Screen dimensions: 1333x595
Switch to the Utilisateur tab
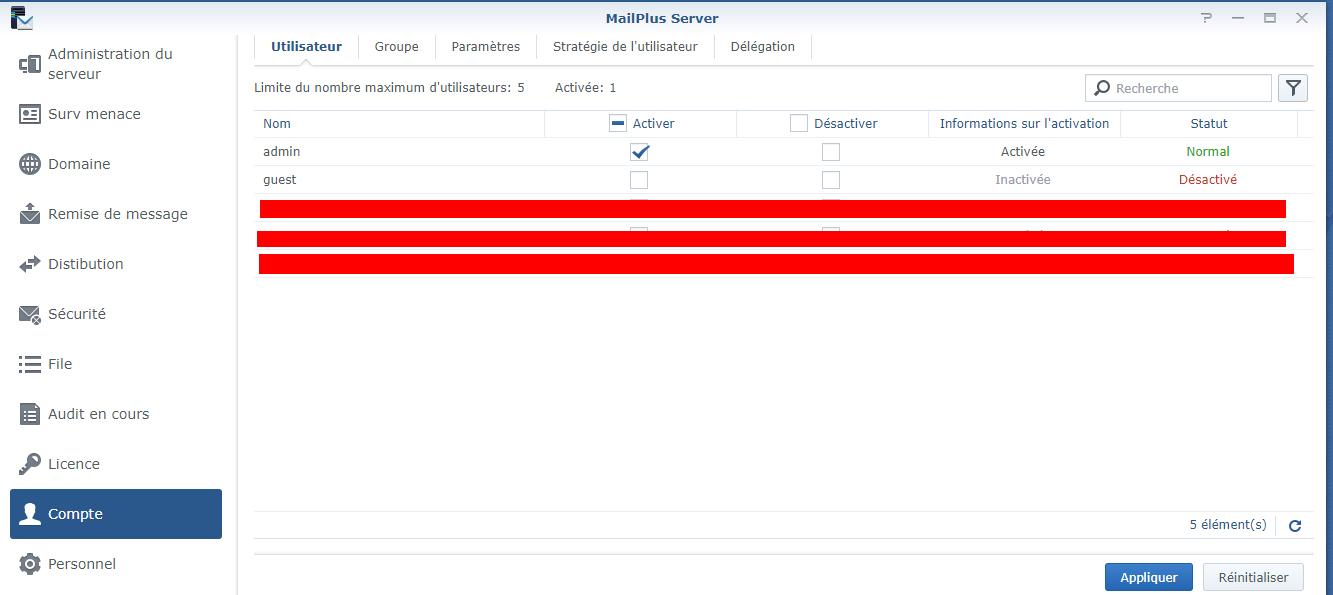[306, 46]
